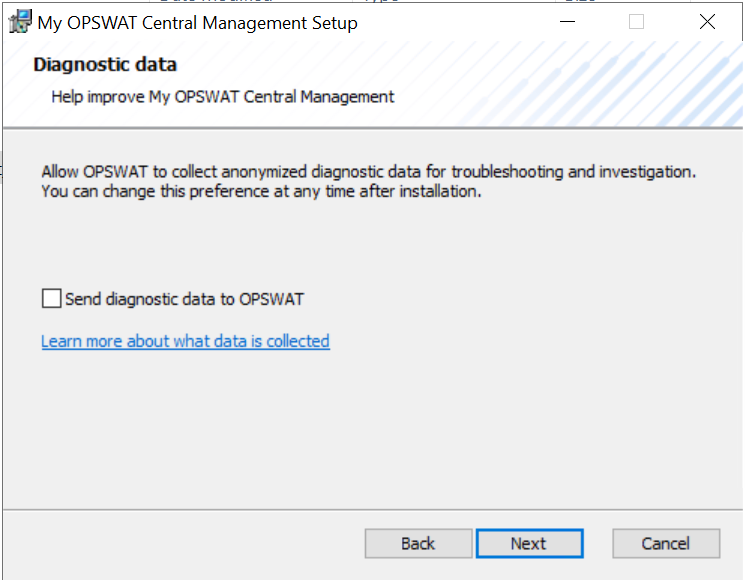Viewport: 745px width, 580px height.
Task: Click the 'My OPSWAT Central Management Setup' title bar
Action: [197, 23]
